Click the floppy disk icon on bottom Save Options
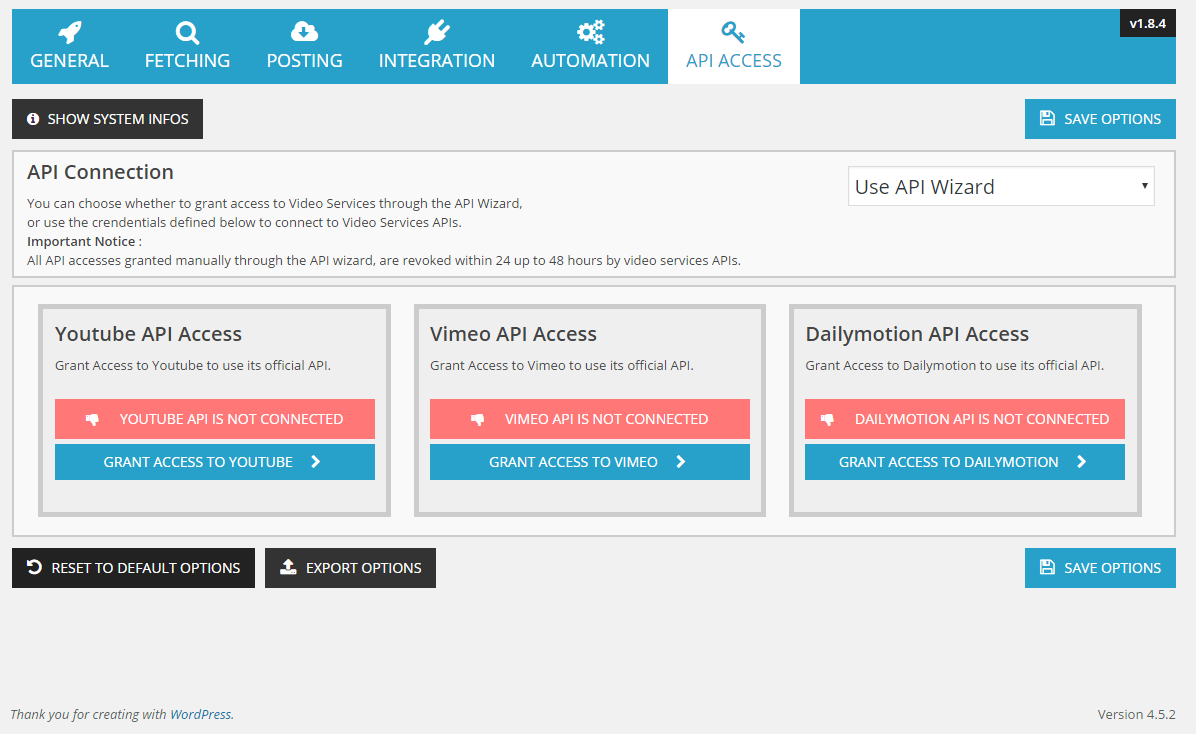Image resolution: width=1196 pixels, height=734 pixels. point(1047,567)
